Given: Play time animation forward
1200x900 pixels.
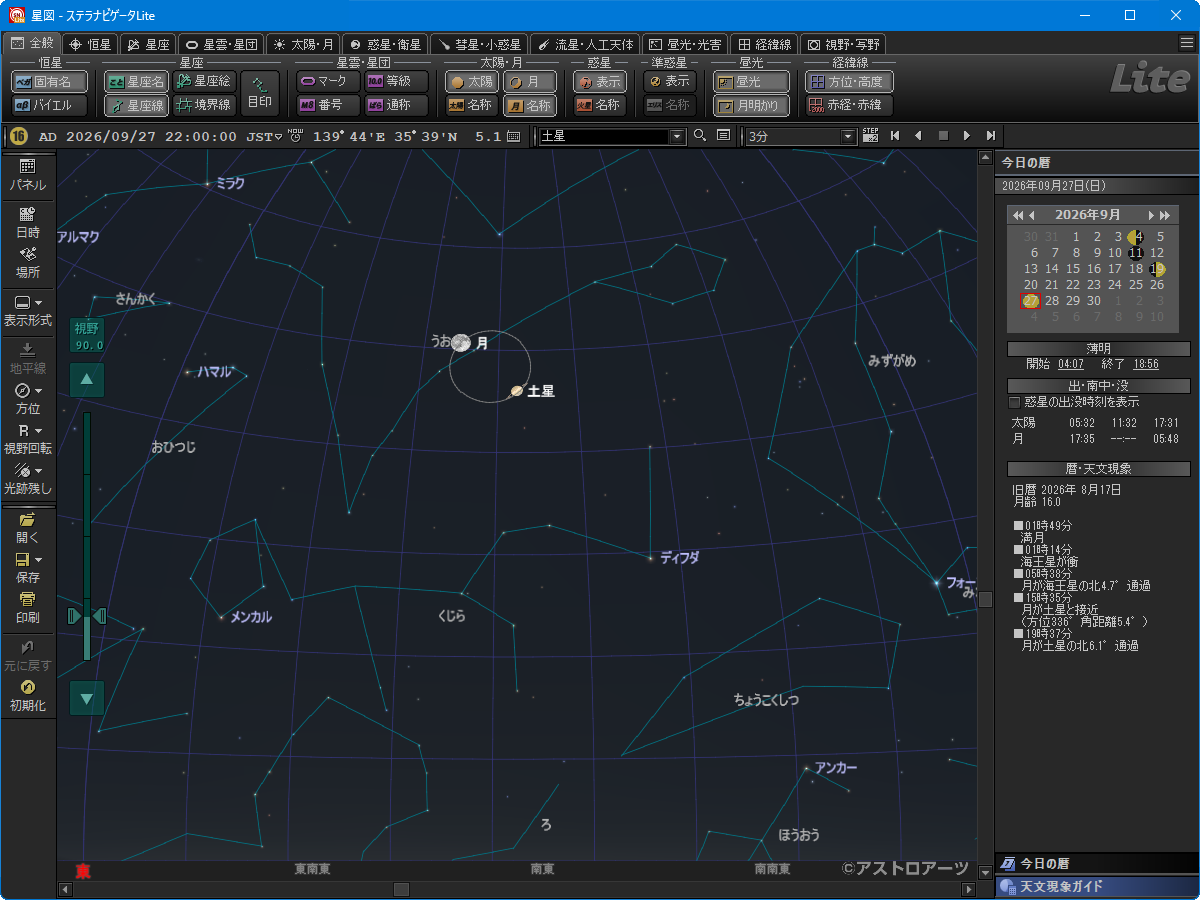Looking at the screenshot, I should [966, 136].
